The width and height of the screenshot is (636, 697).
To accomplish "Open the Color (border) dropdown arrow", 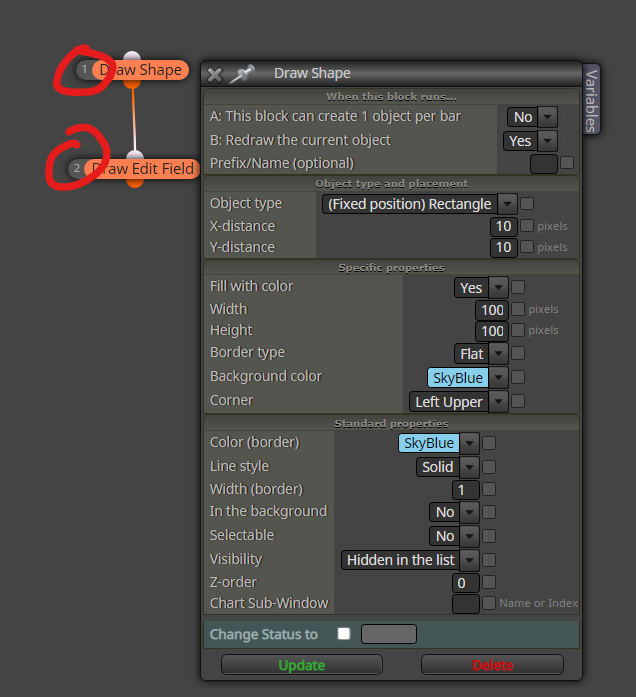I will 469,443.
